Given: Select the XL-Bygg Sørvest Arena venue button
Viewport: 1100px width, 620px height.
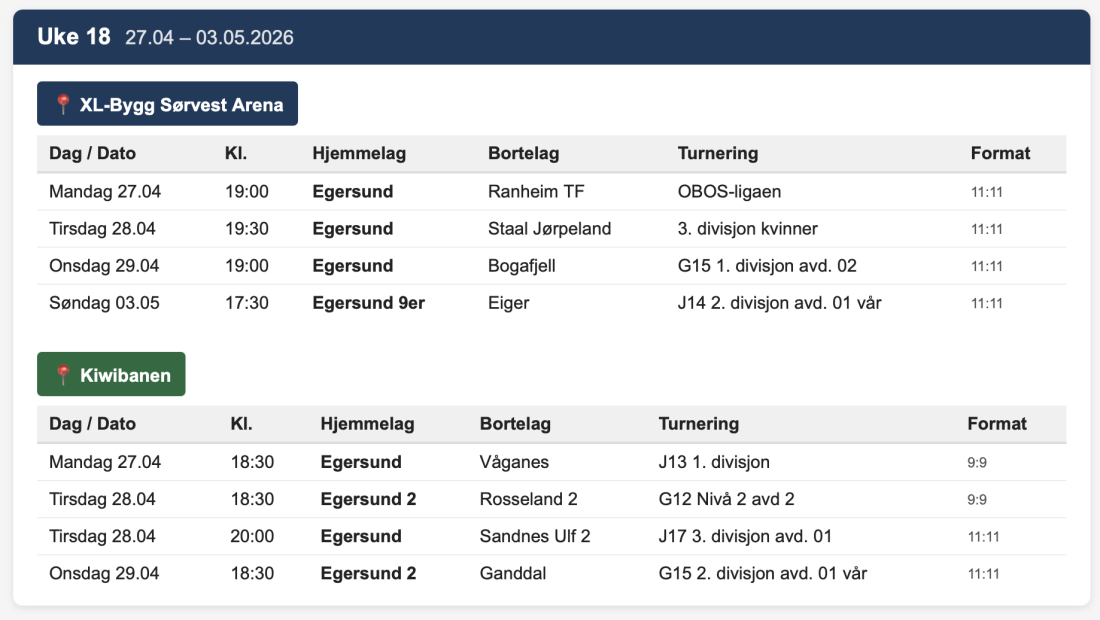Looking at the screenshot, I should point(167,104).
